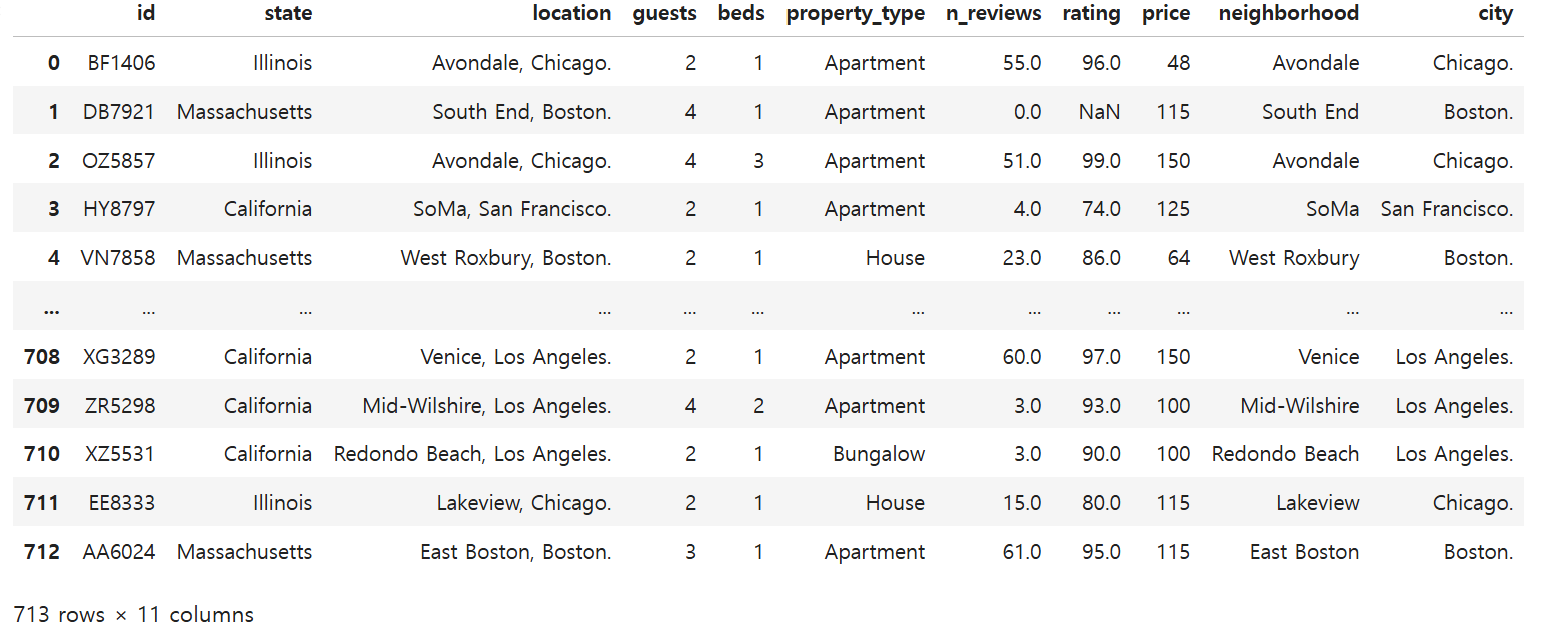
Task: Select the 'neighborhood' column header
Action: point(1288,14)
